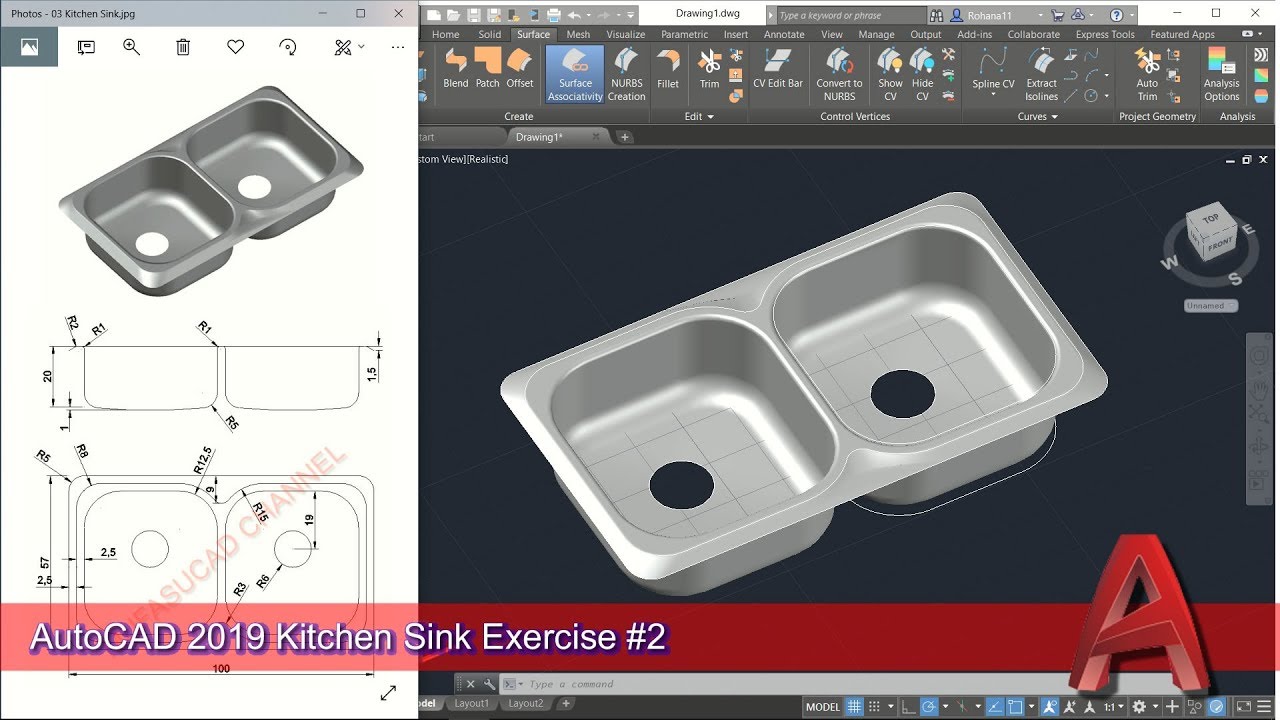Choose the Offset surface tool
Image resolution: width=1280 pixels, height=720 pixels.
[x=519, y=70]
